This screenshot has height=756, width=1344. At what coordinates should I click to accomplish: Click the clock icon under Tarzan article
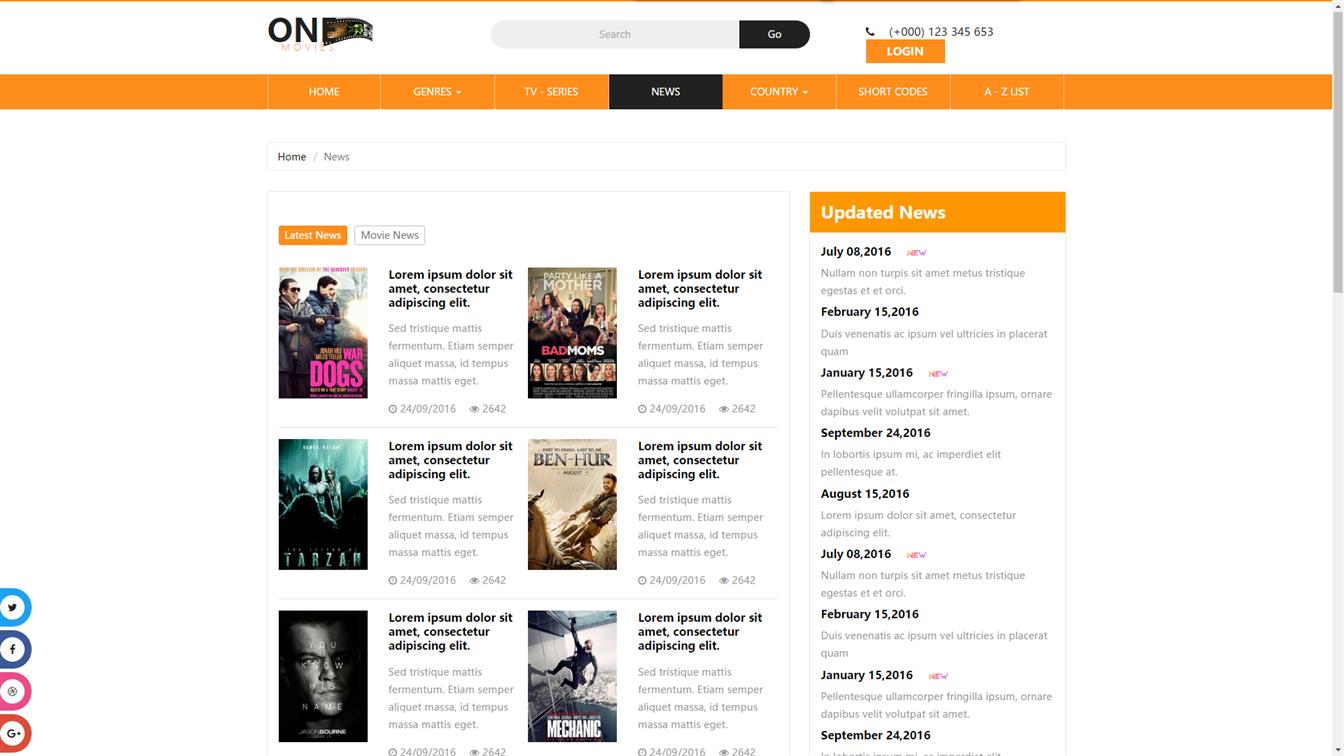click(x=392, y=581)
